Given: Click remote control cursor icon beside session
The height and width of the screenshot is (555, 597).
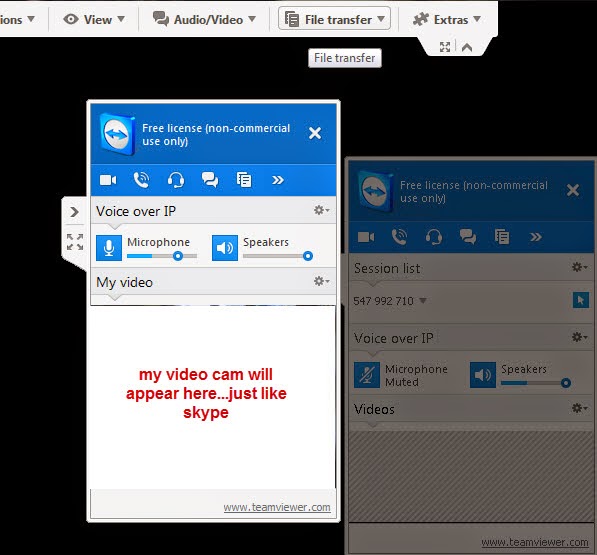Looking at the screenshot, I should tap(581, 300).
